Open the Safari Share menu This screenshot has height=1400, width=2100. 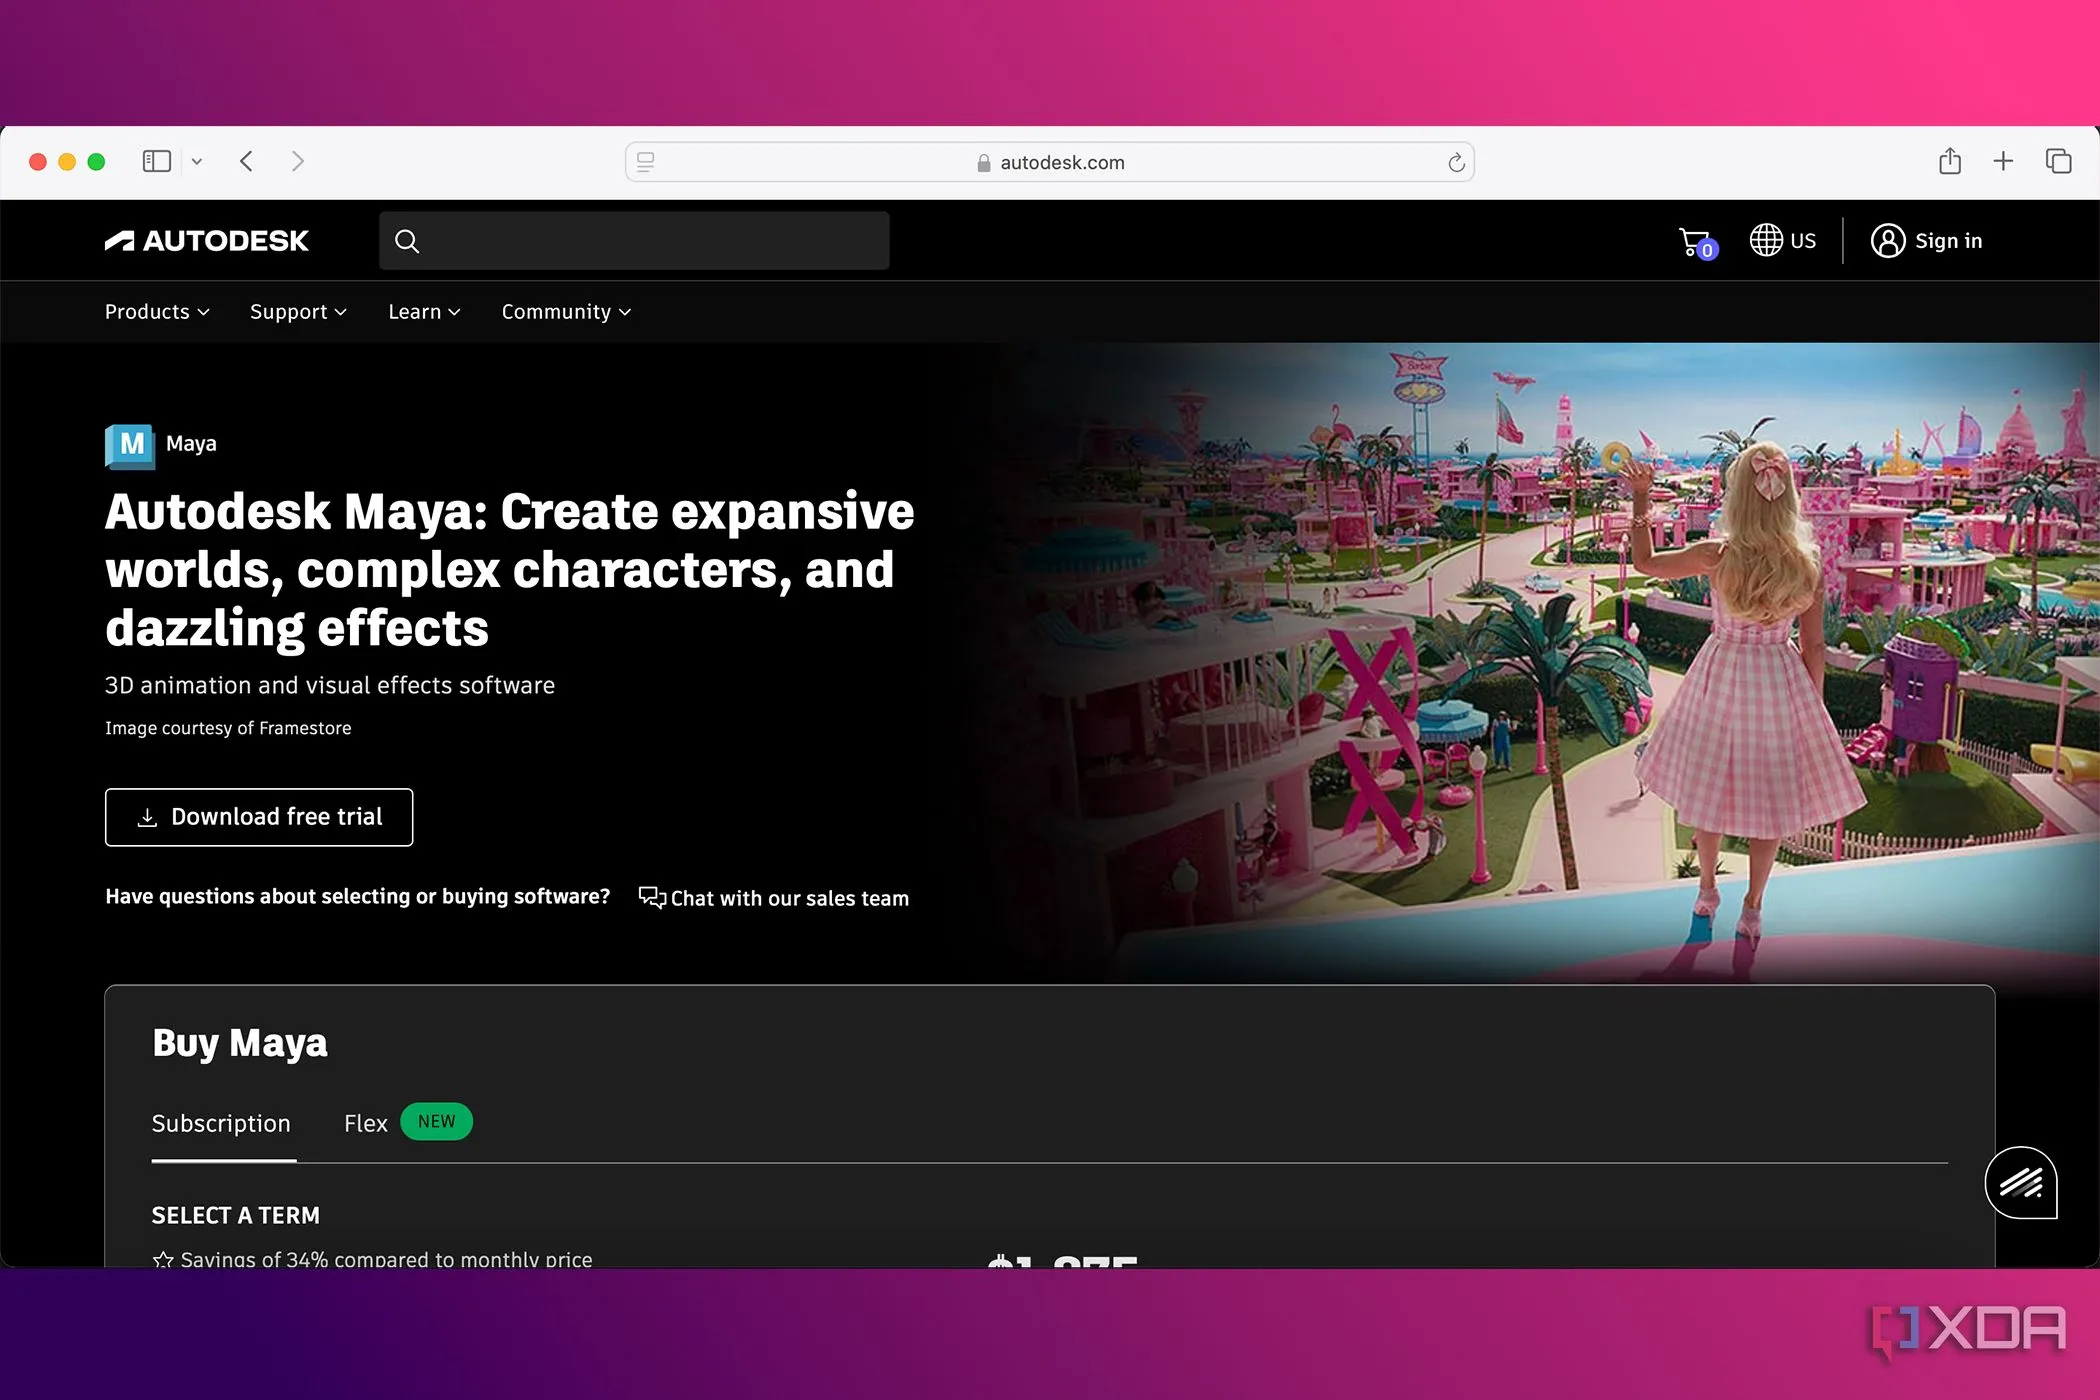tap(1950, 160)
